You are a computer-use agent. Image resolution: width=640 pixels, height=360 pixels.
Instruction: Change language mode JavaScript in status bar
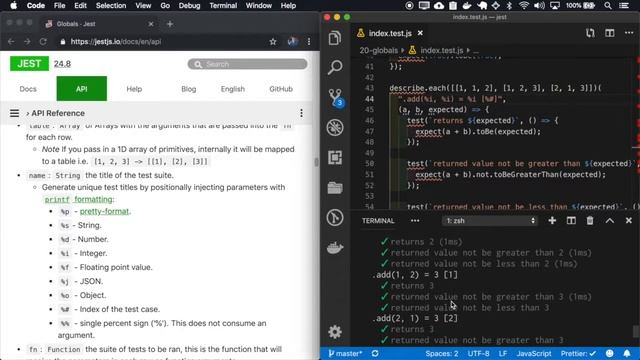tap(533, 353)
